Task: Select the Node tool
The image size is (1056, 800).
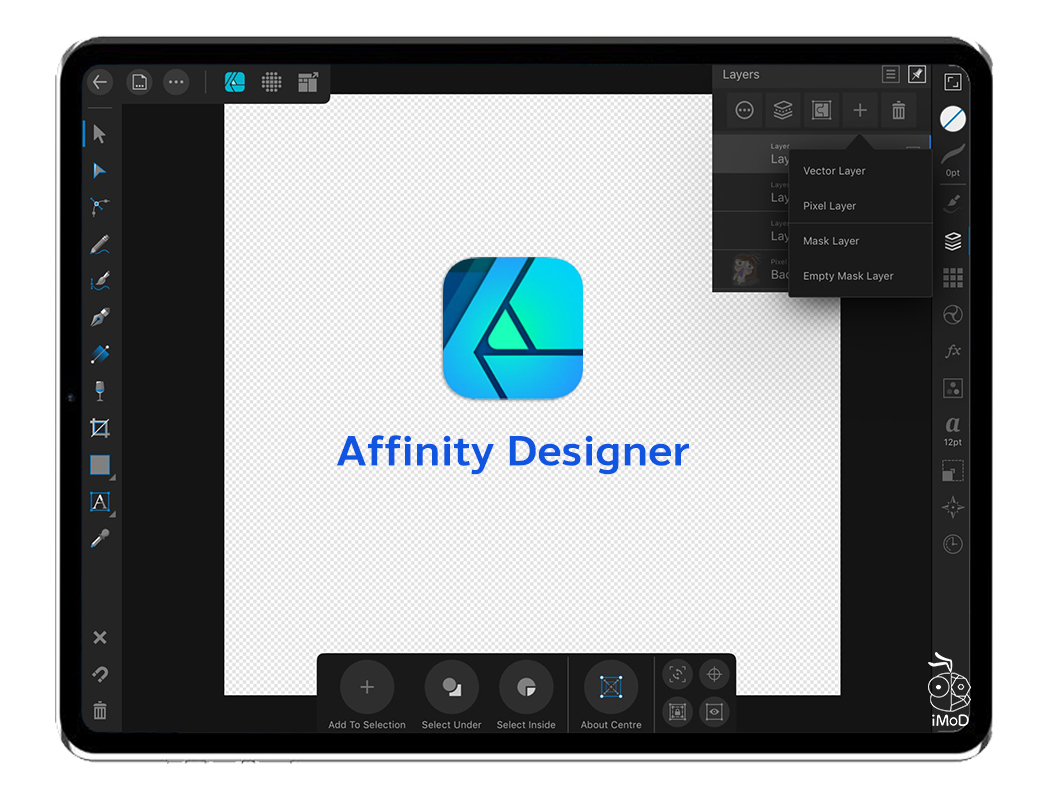Action: [x=99, y=170]
